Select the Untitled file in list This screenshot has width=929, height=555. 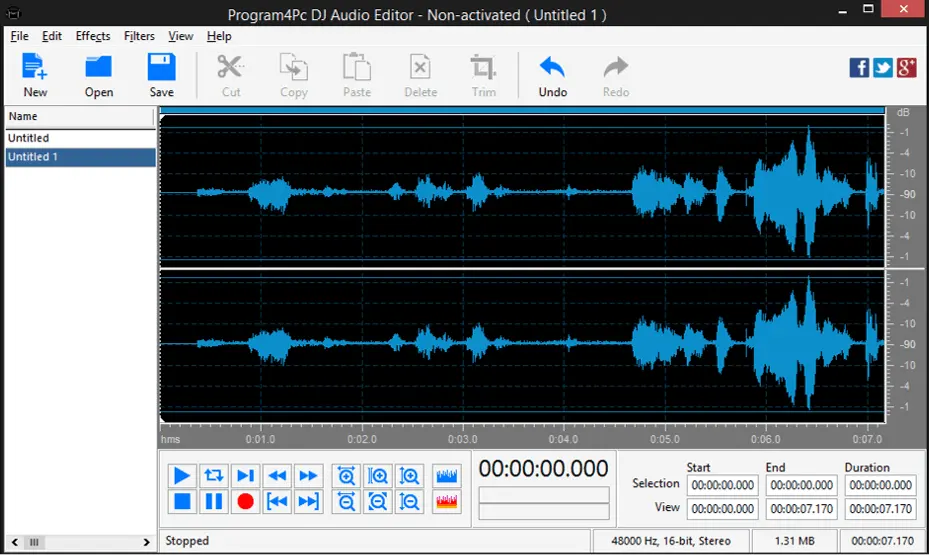point(81,138)
